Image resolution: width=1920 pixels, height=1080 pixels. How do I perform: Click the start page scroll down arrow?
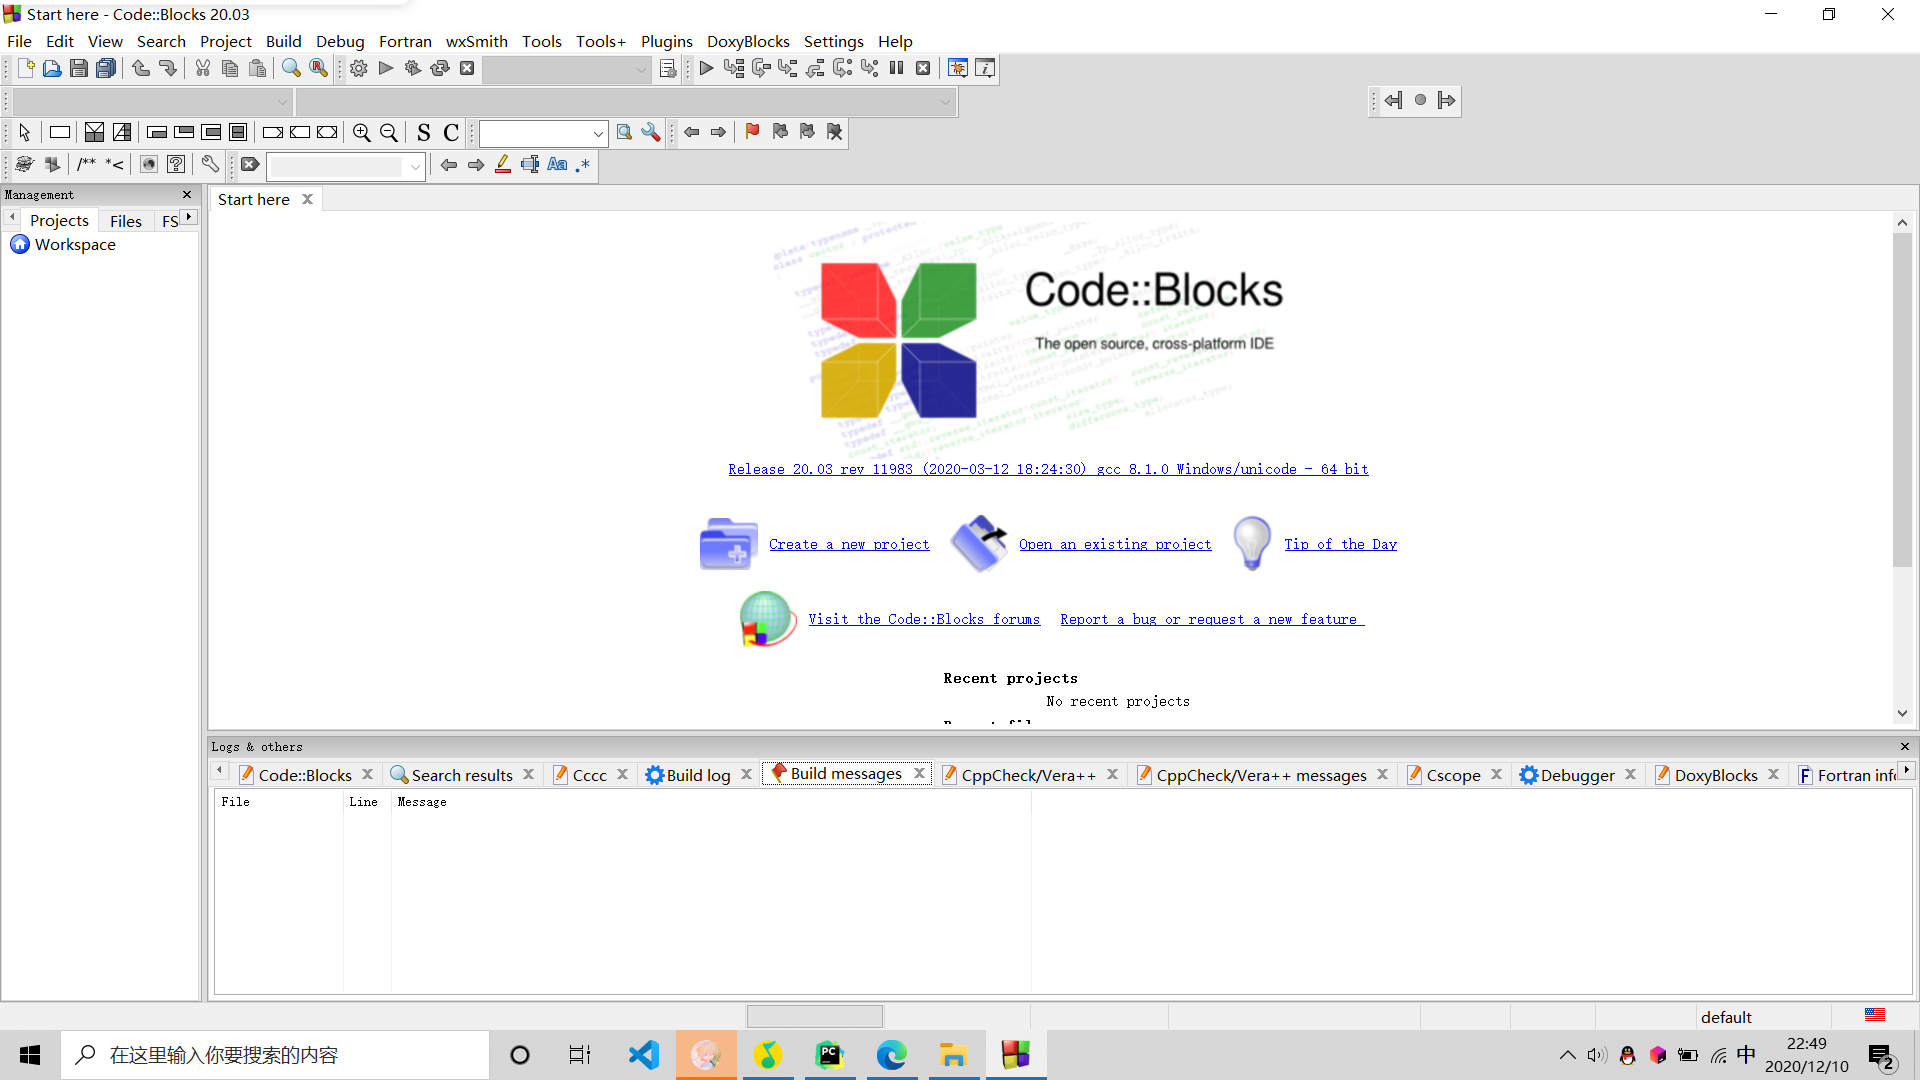(1902, 713)
